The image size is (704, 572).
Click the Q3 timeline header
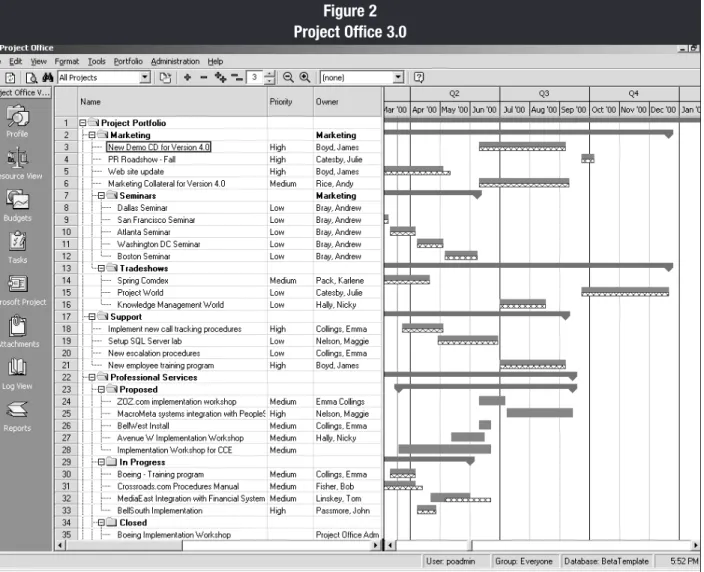544,93
